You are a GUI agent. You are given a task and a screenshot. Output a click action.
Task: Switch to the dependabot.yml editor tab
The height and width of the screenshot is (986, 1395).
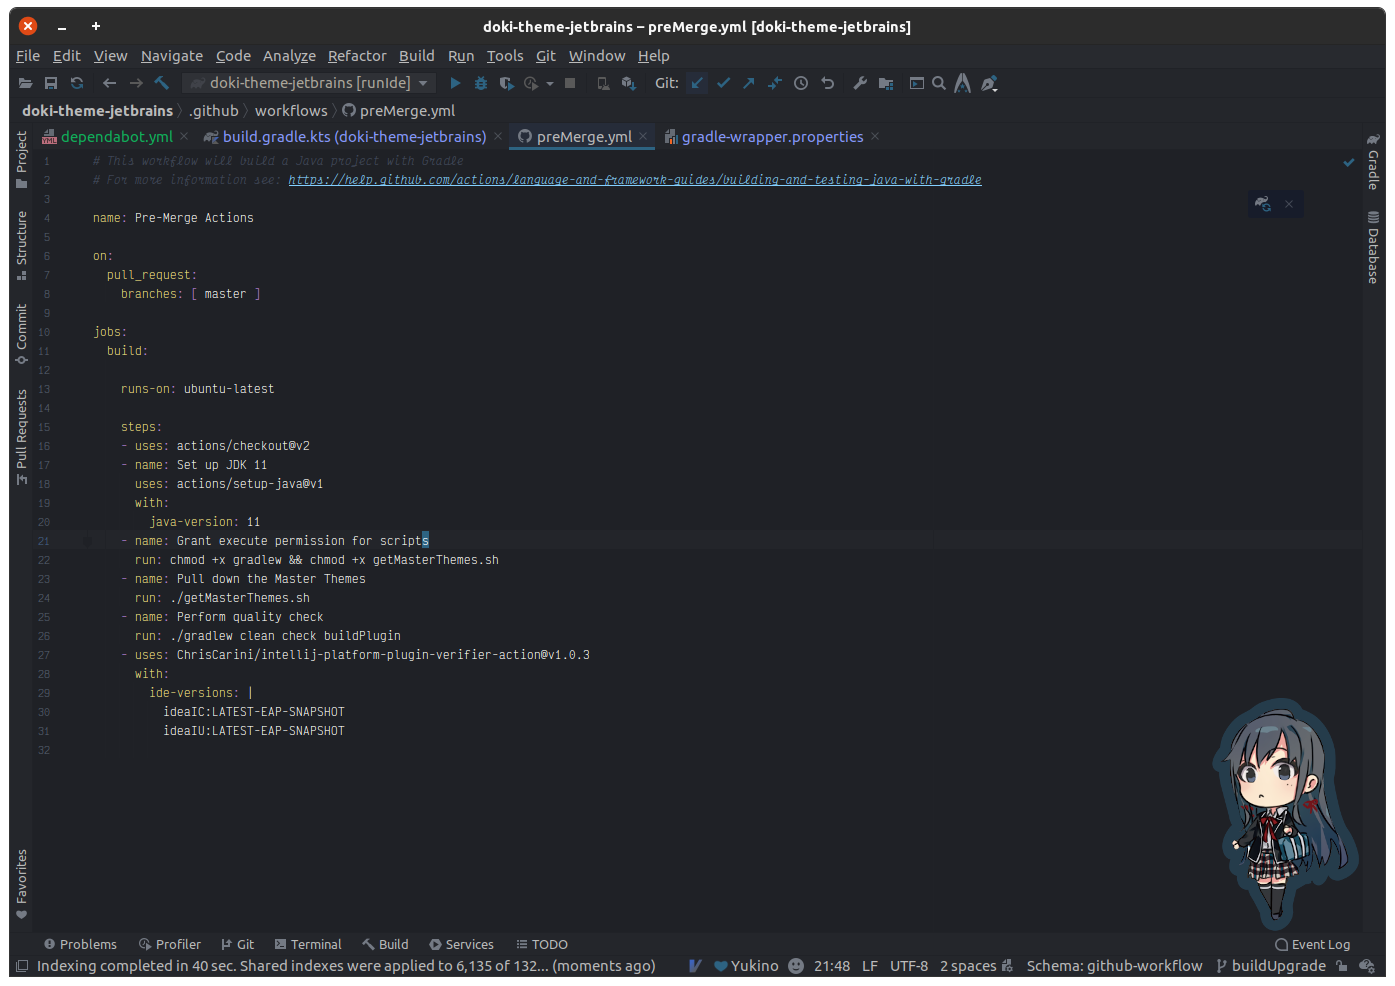tap(116, 137)
